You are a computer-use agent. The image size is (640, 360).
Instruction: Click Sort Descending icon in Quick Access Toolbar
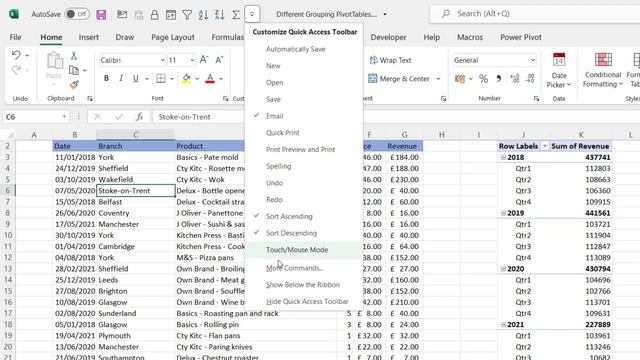click(220, 15)
